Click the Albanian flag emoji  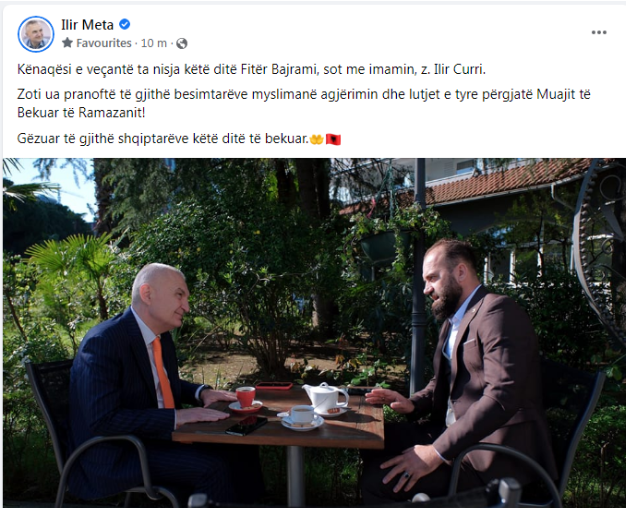click(x=333, y=139)
